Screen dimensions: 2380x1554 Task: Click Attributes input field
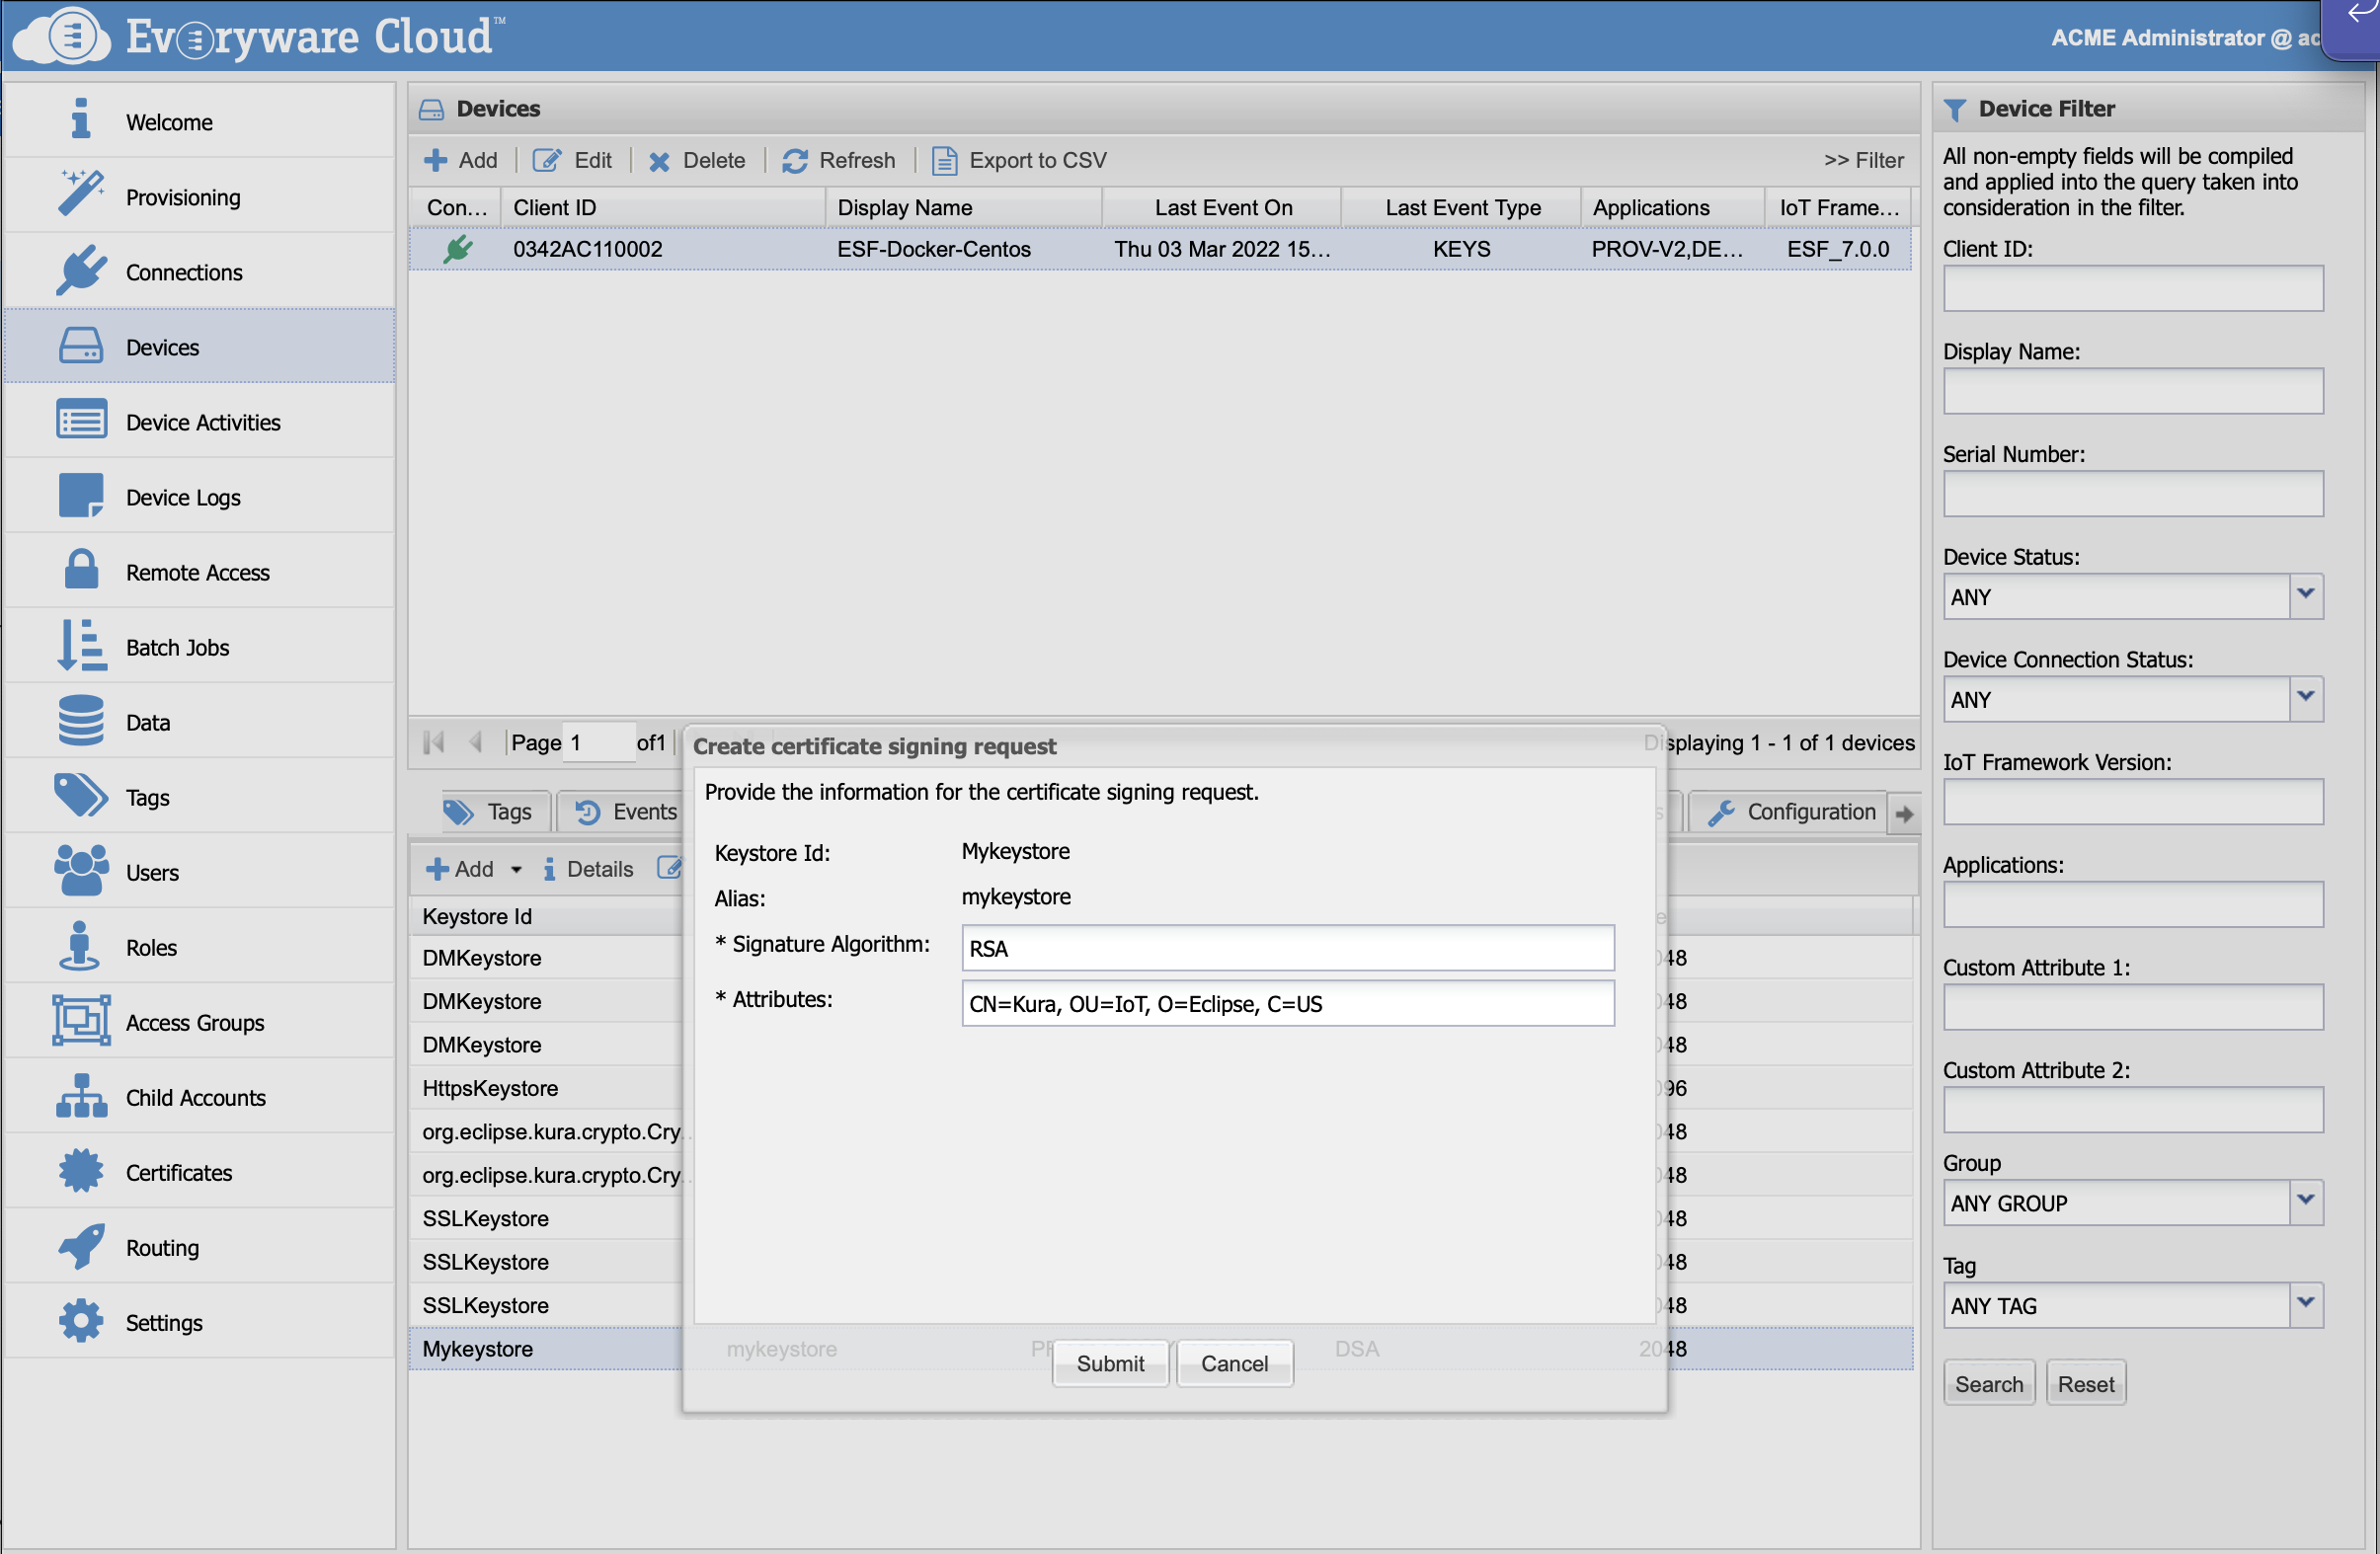[x=1287, y=1002]
